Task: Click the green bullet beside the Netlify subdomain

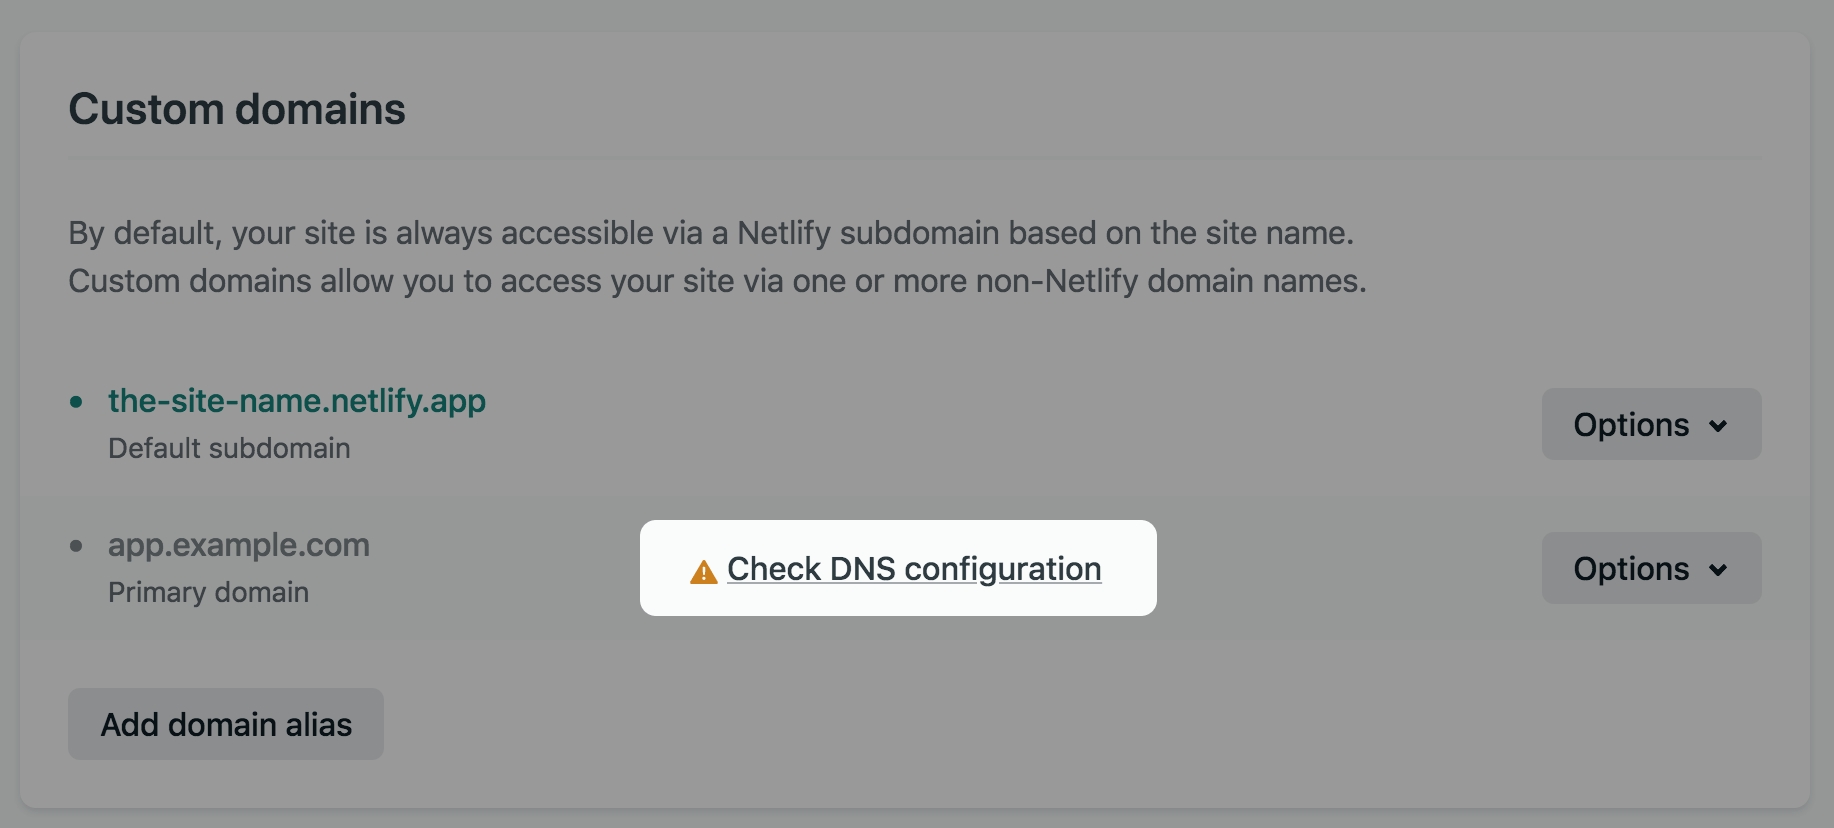Action: click(76, 402)
